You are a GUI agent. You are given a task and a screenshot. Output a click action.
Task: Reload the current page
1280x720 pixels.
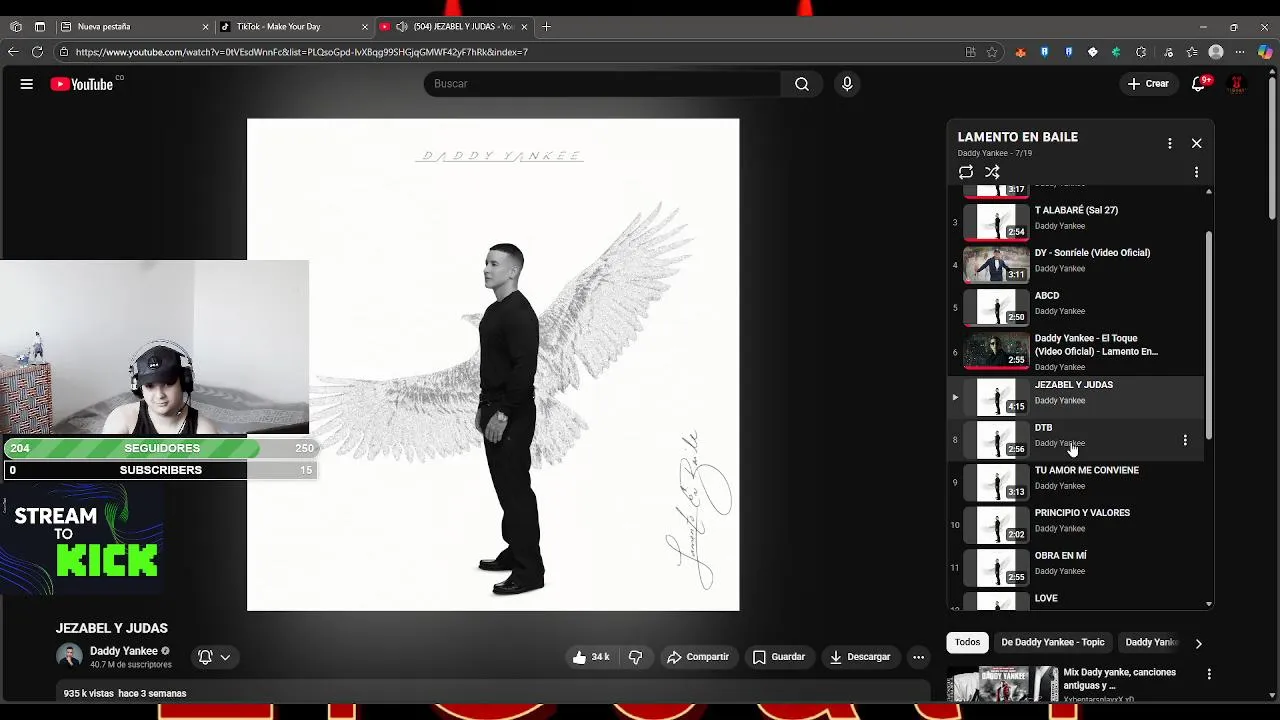point(38,52)
